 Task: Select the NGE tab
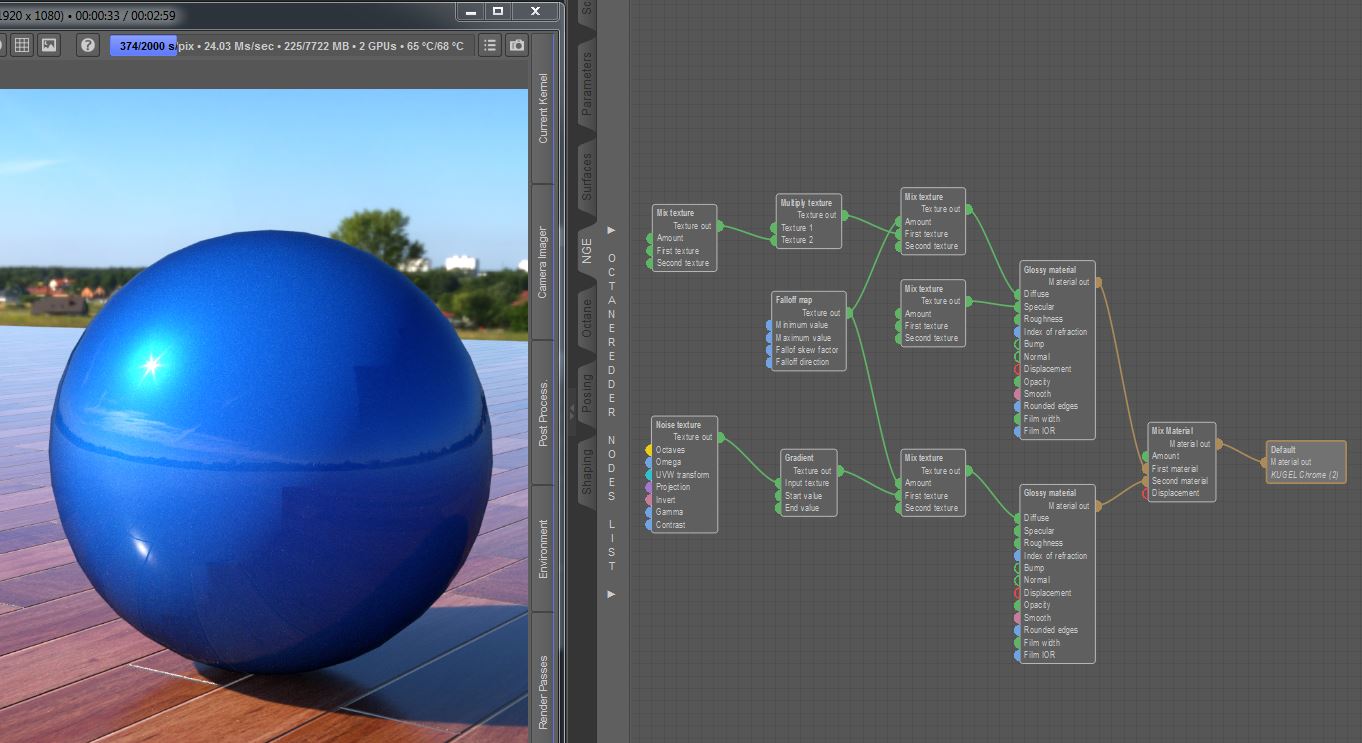tap(587, 250)
